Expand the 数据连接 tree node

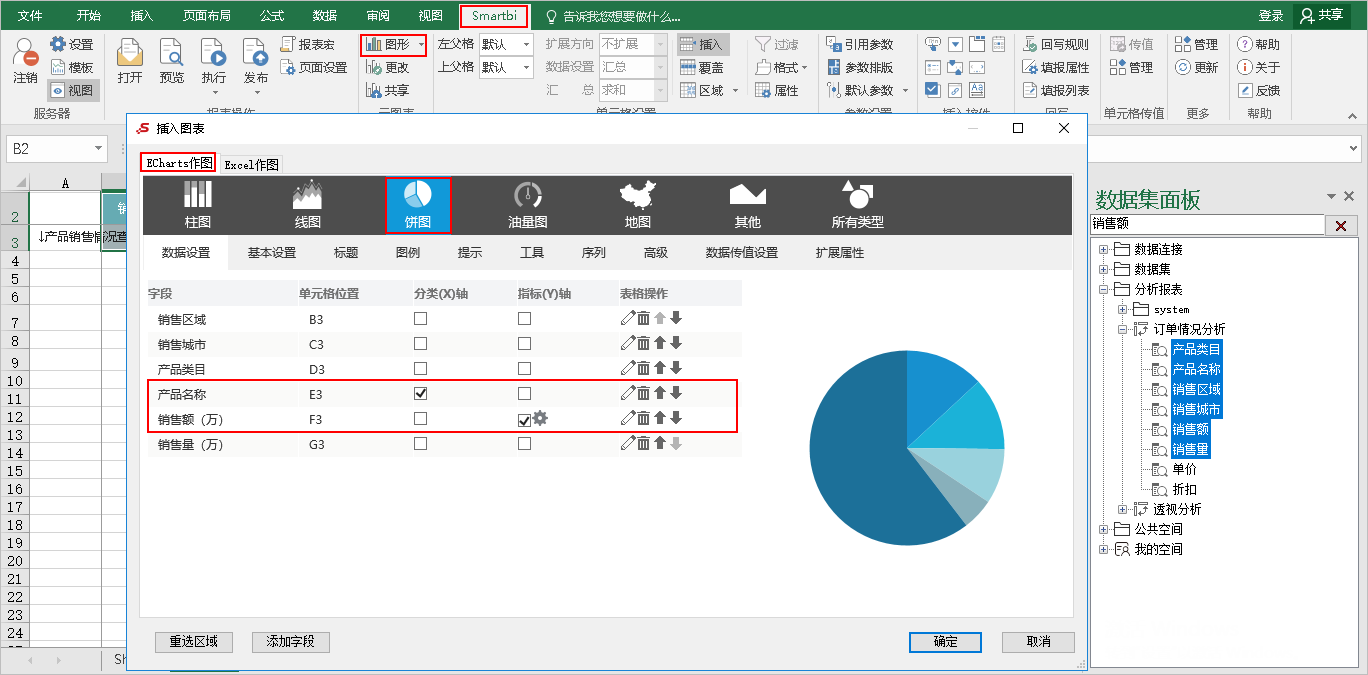(x=1104, y=249)
